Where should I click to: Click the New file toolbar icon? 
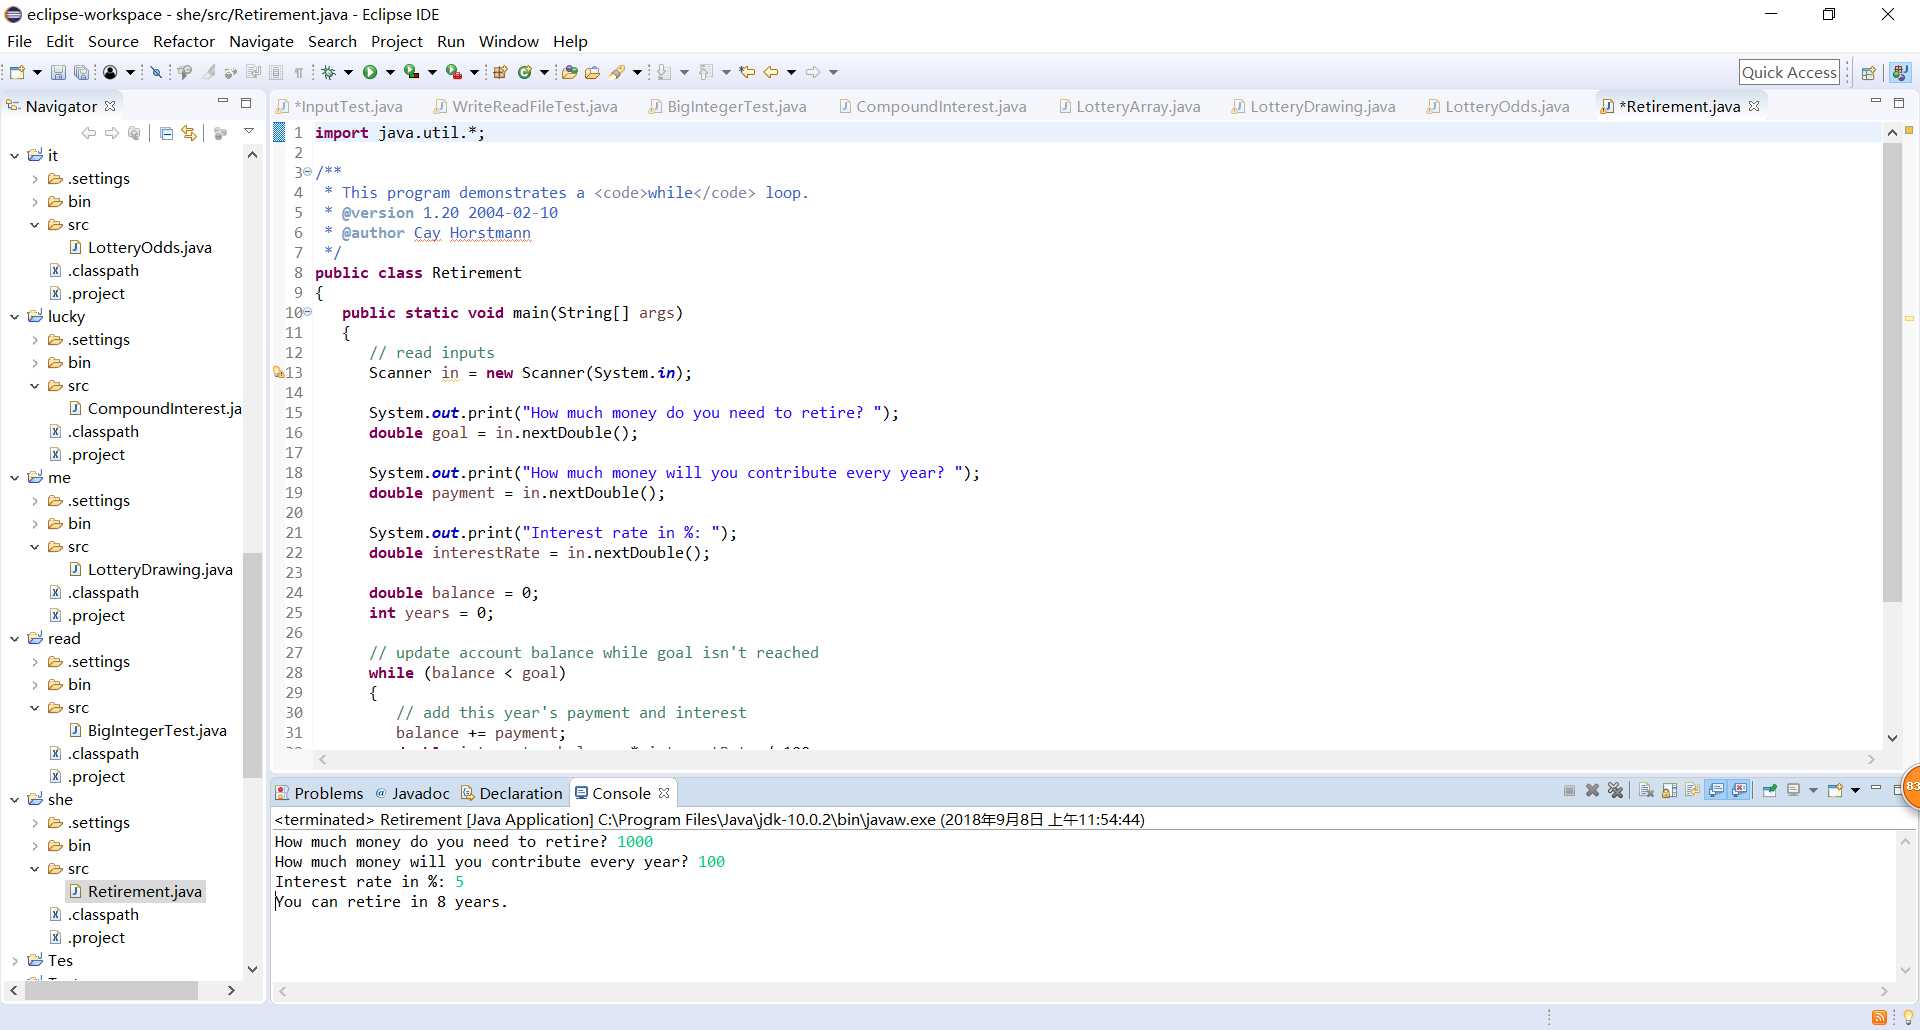17,72
